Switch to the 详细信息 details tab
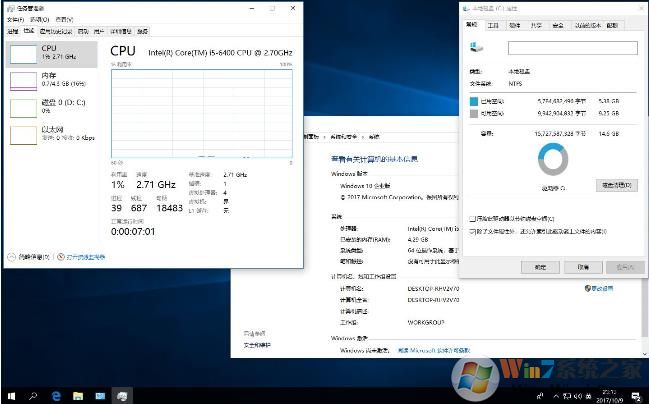Image resolution: width=649 pixels, height=404 pixels. (x=120, y=31)
